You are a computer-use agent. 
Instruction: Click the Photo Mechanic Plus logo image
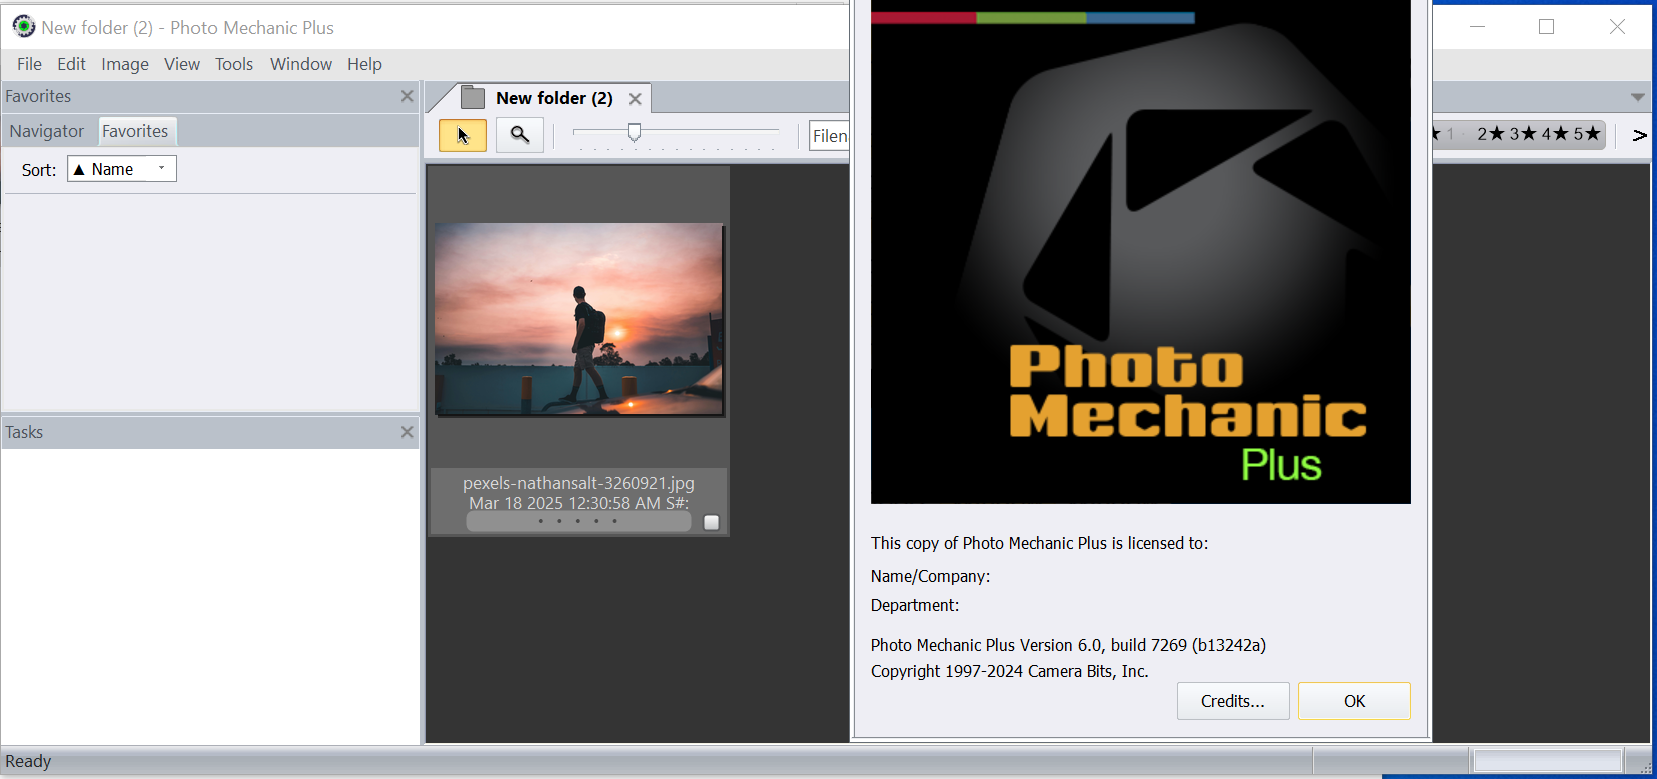click(1141, 252)
